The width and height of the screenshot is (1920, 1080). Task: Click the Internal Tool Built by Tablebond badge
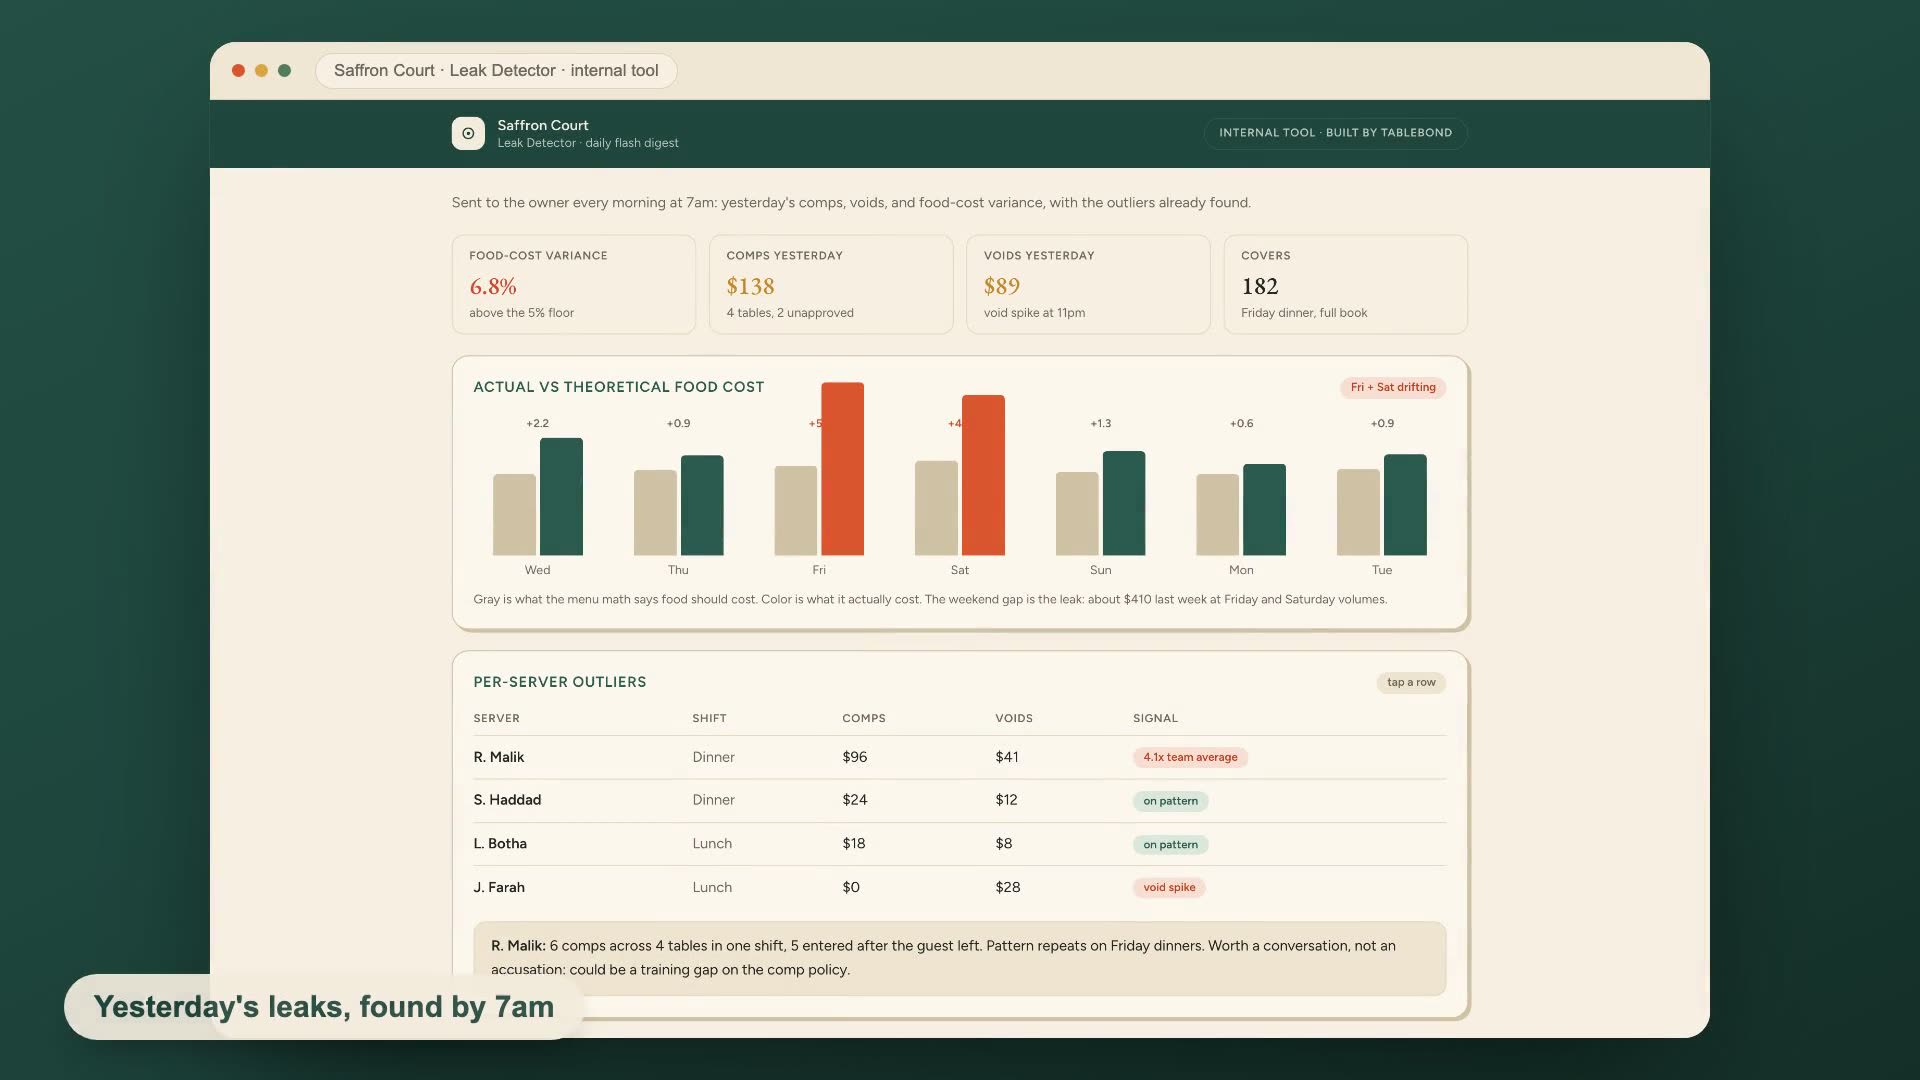click(x=1335, y=133)
